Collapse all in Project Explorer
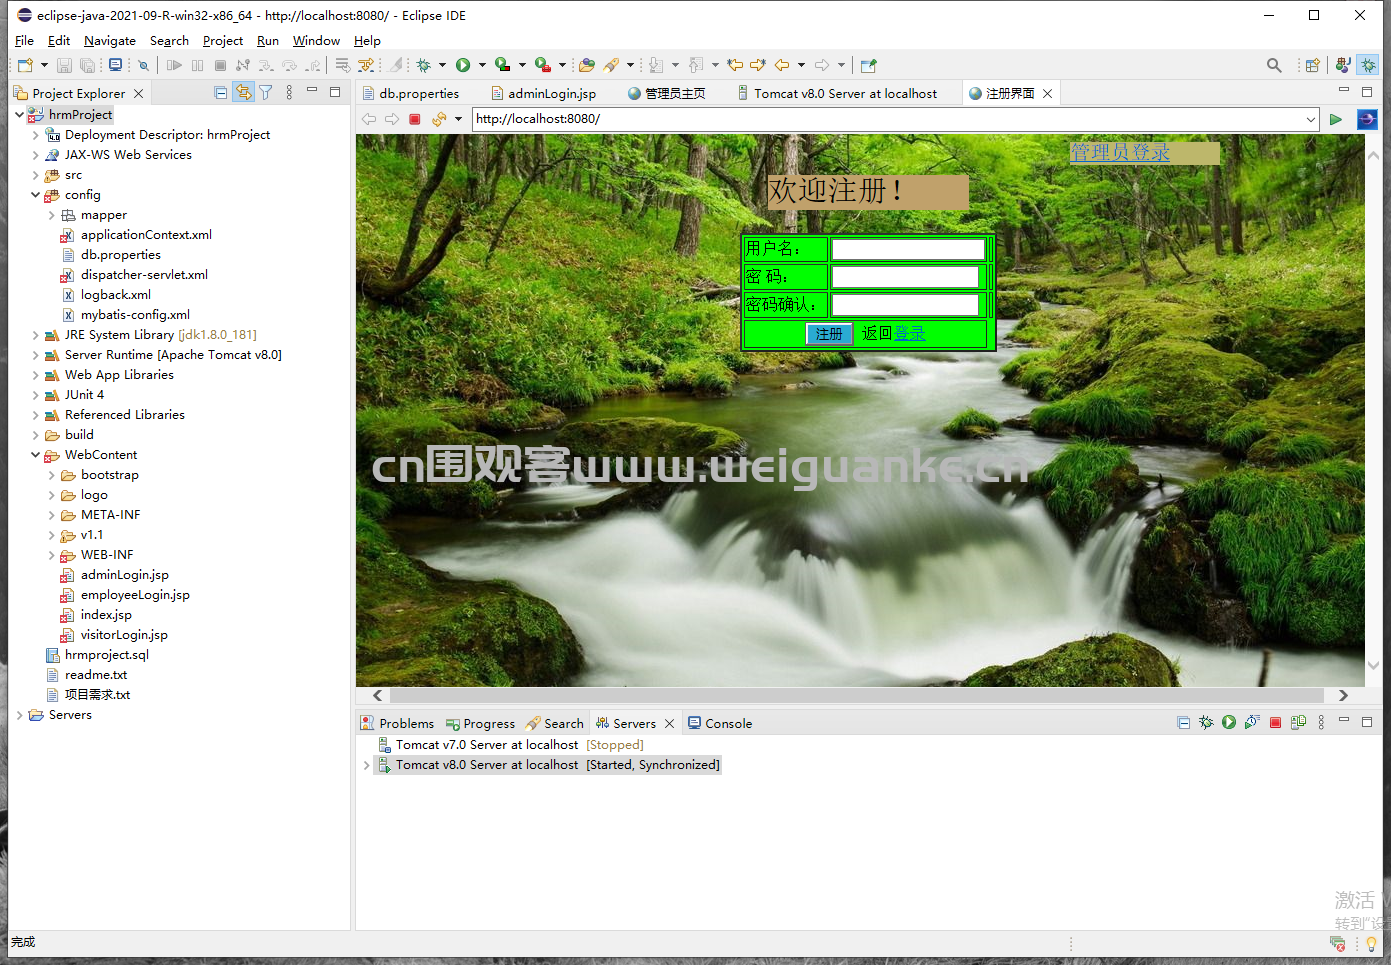This screenshot has height=965, width=1391. [x=221, y=93]
